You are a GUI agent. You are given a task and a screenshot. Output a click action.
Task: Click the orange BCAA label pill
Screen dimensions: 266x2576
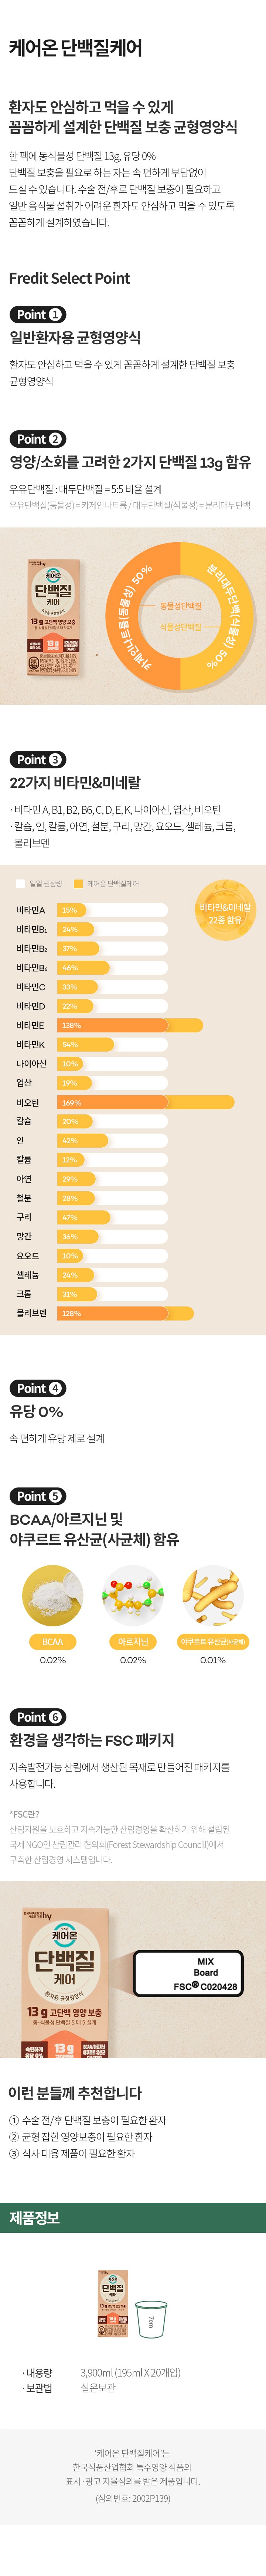52,1642
